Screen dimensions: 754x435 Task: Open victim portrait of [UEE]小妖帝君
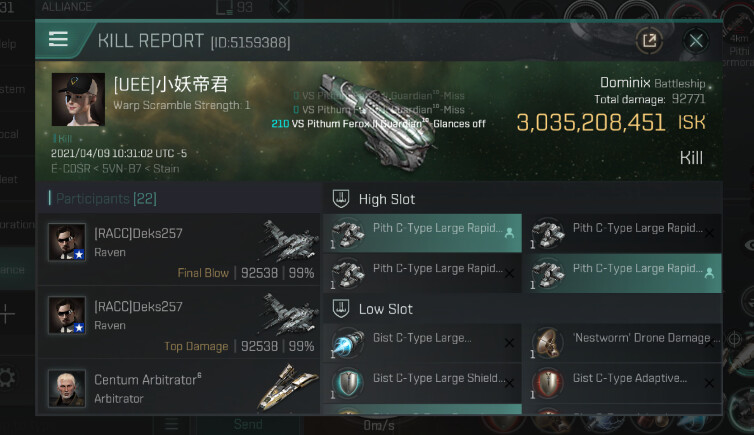tap(78, 99)
